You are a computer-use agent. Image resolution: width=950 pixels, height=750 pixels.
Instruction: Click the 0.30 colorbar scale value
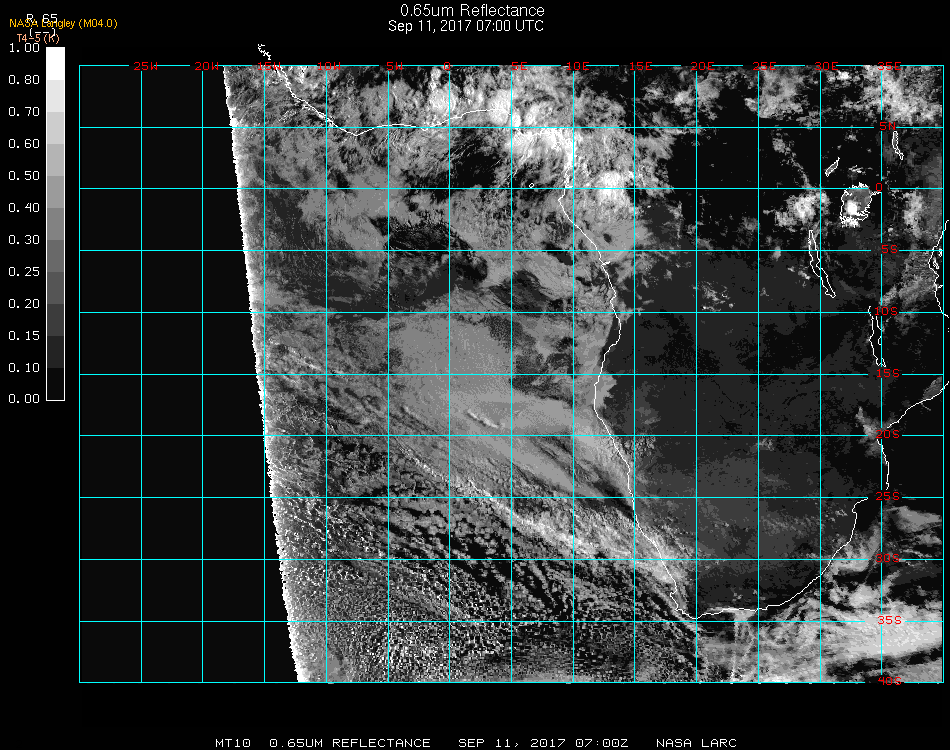pos(24,240)
